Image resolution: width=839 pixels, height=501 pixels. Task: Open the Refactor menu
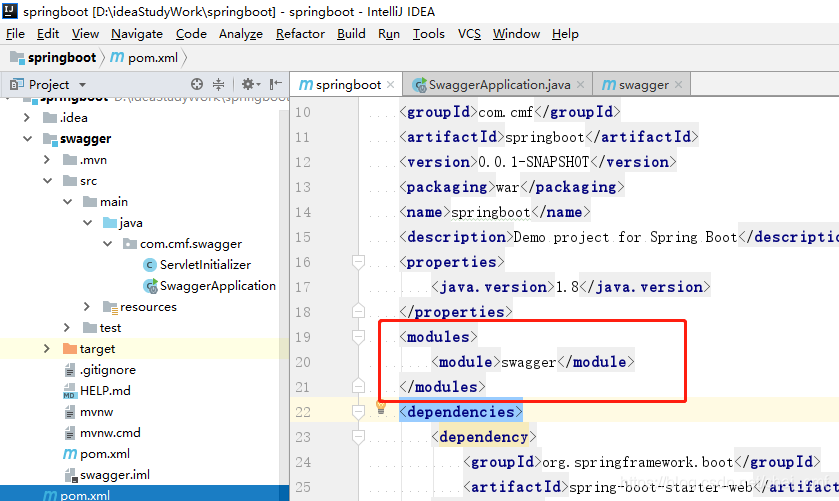300,34
